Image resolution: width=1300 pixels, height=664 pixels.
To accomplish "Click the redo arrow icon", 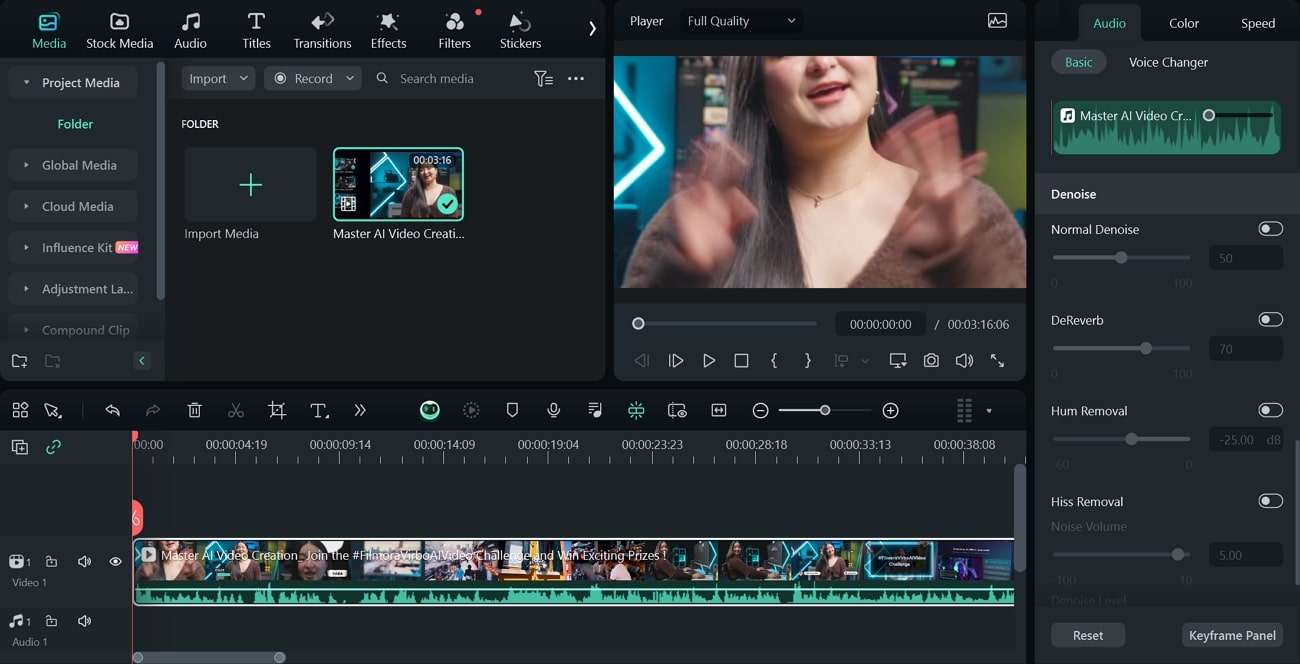I will (x=153, y=410).
